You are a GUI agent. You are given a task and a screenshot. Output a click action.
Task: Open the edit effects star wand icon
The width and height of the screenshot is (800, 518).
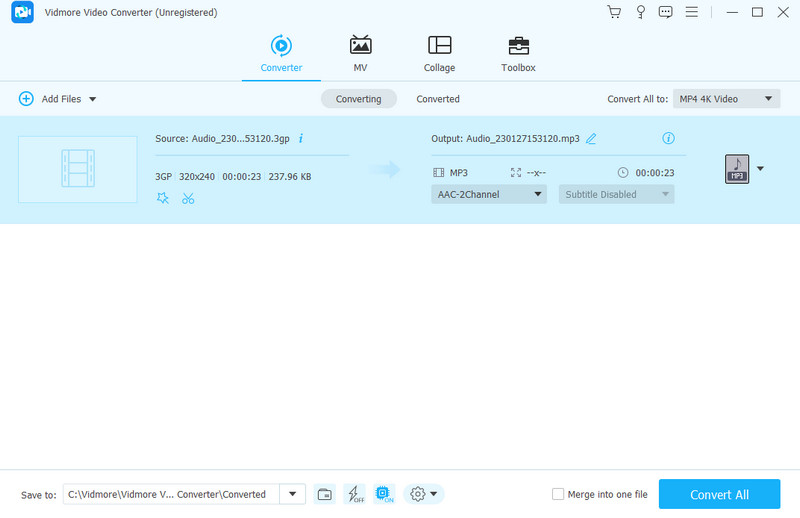click(163, 198)
